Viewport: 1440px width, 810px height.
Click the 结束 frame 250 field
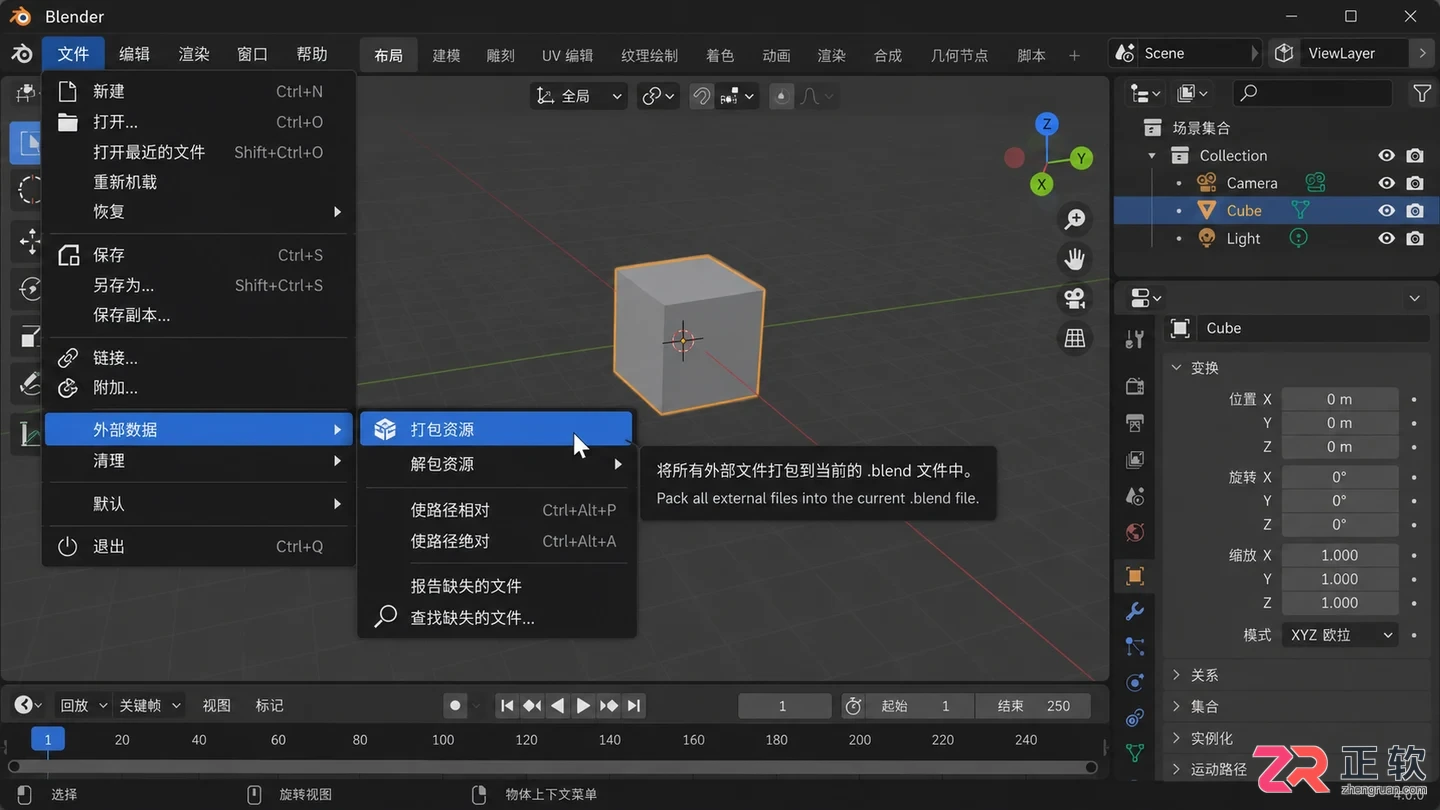coord(1033,705)
